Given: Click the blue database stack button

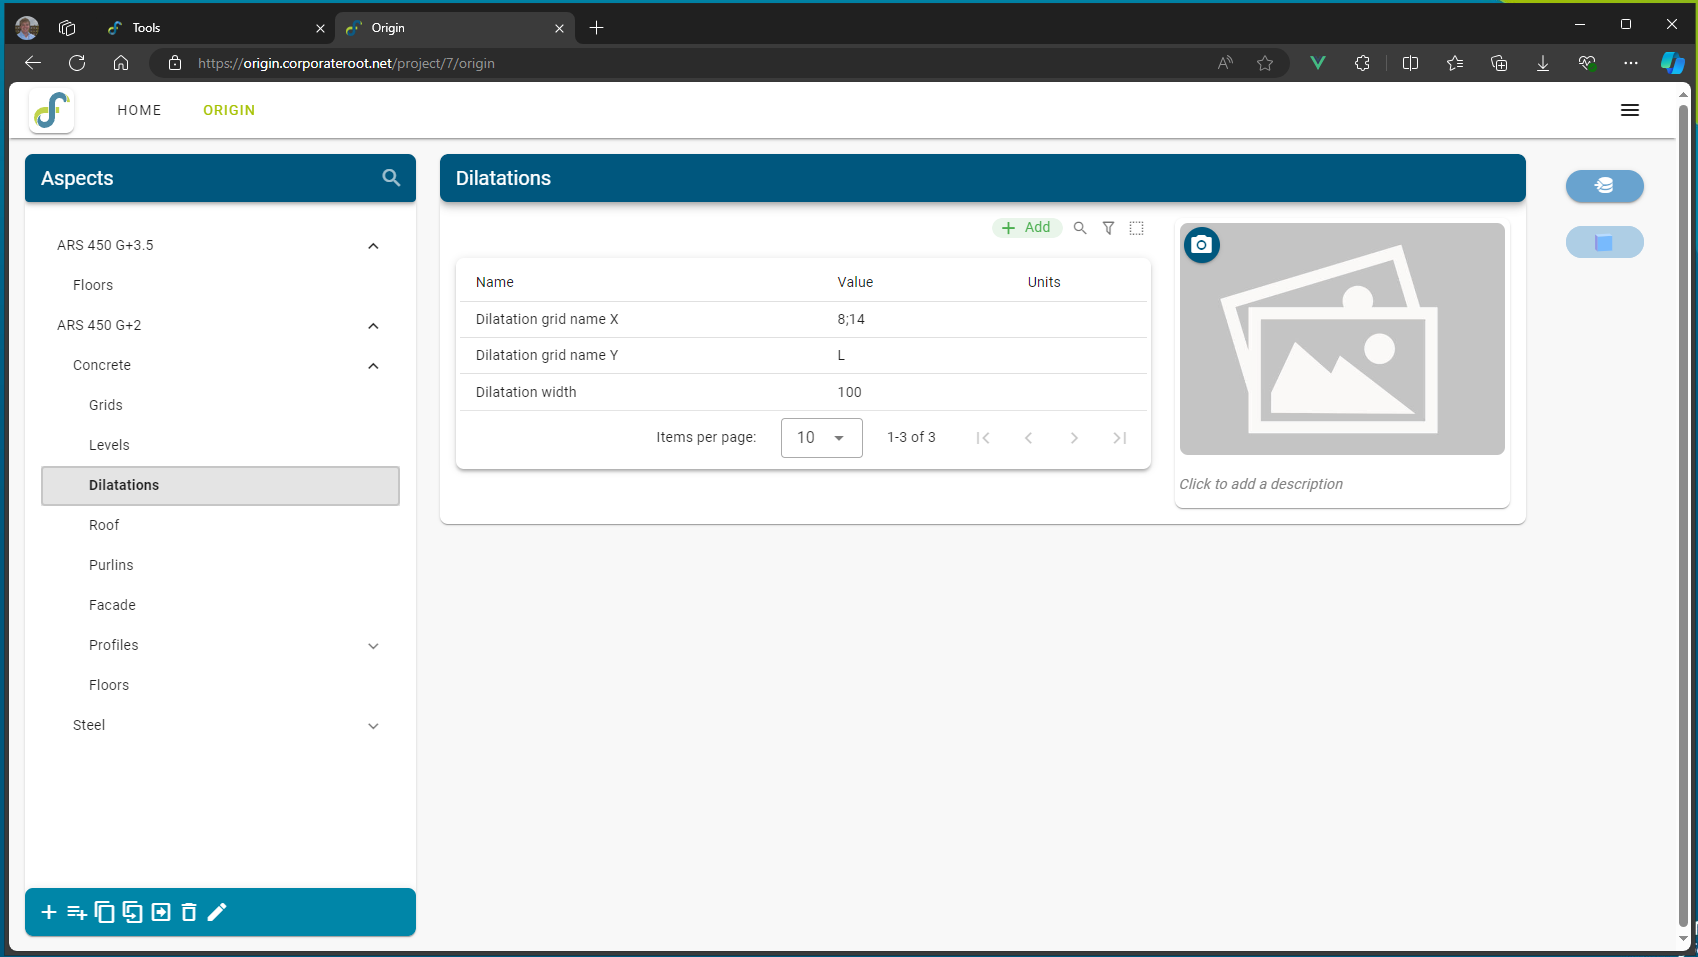Looking at the screenshot, I should 1604,186.
